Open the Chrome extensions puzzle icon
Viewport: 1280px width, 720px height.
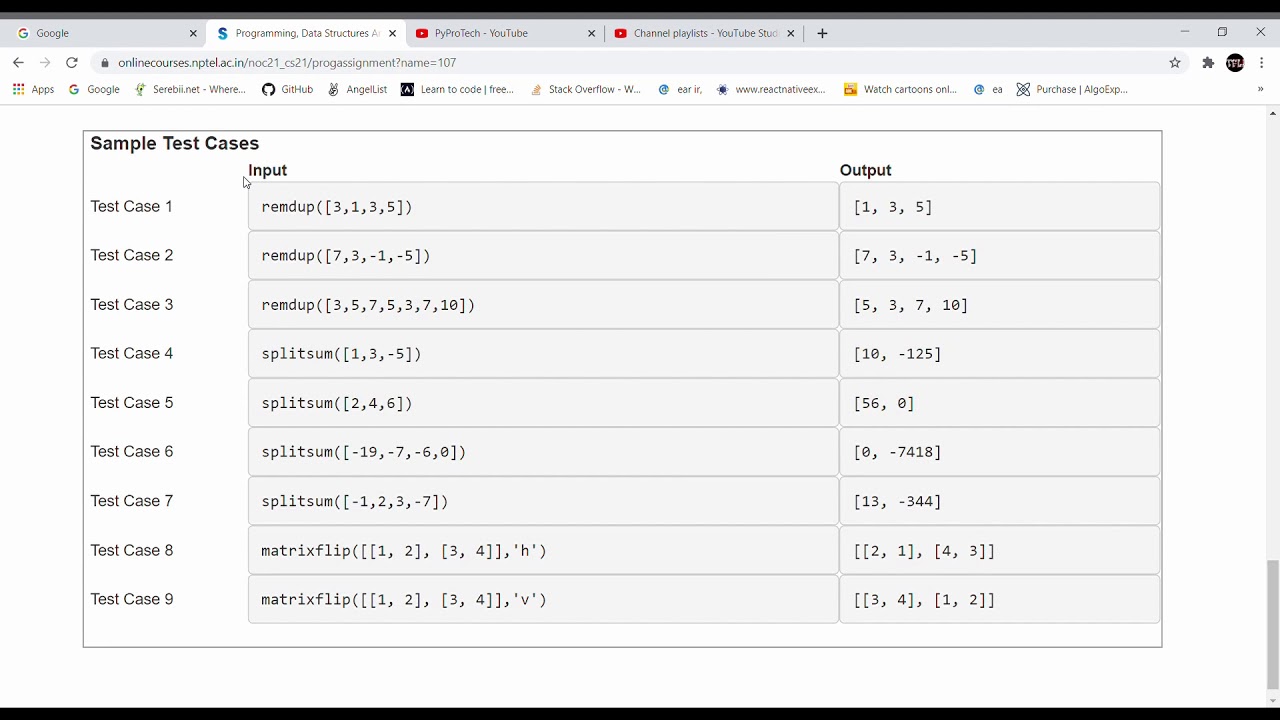tap(1208, 62)
